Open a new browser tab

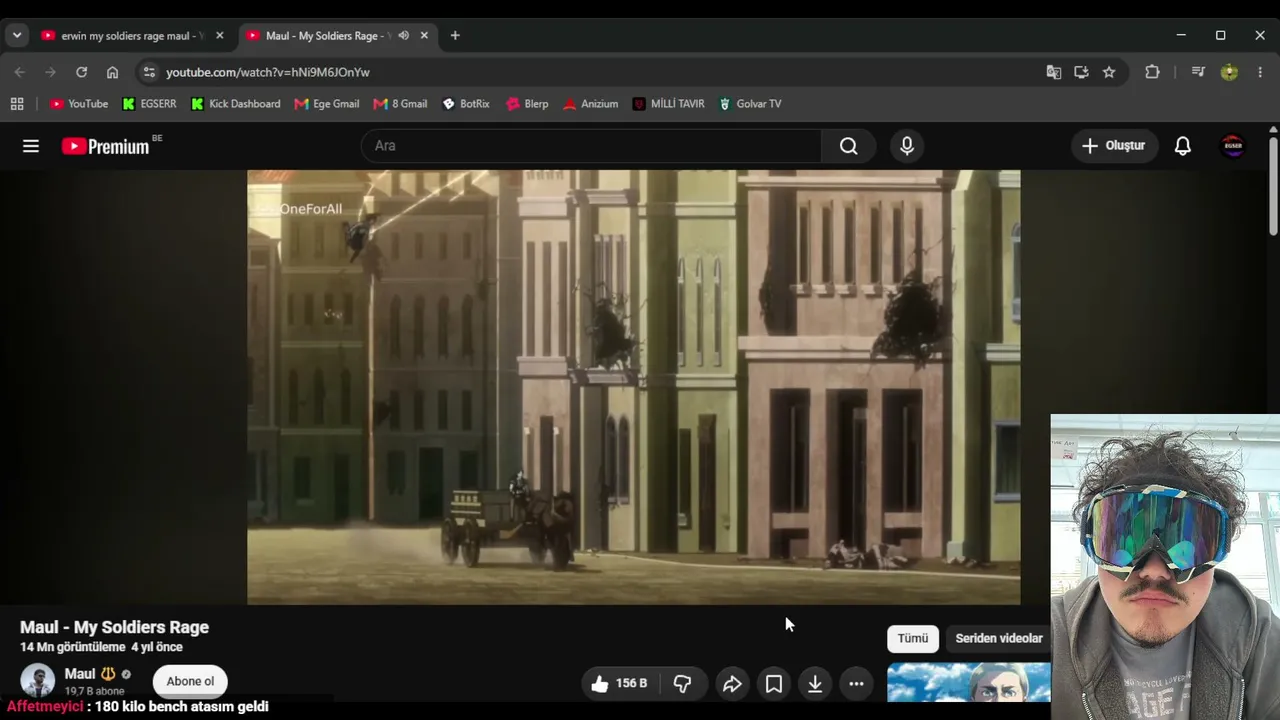(x=455, y=36)
